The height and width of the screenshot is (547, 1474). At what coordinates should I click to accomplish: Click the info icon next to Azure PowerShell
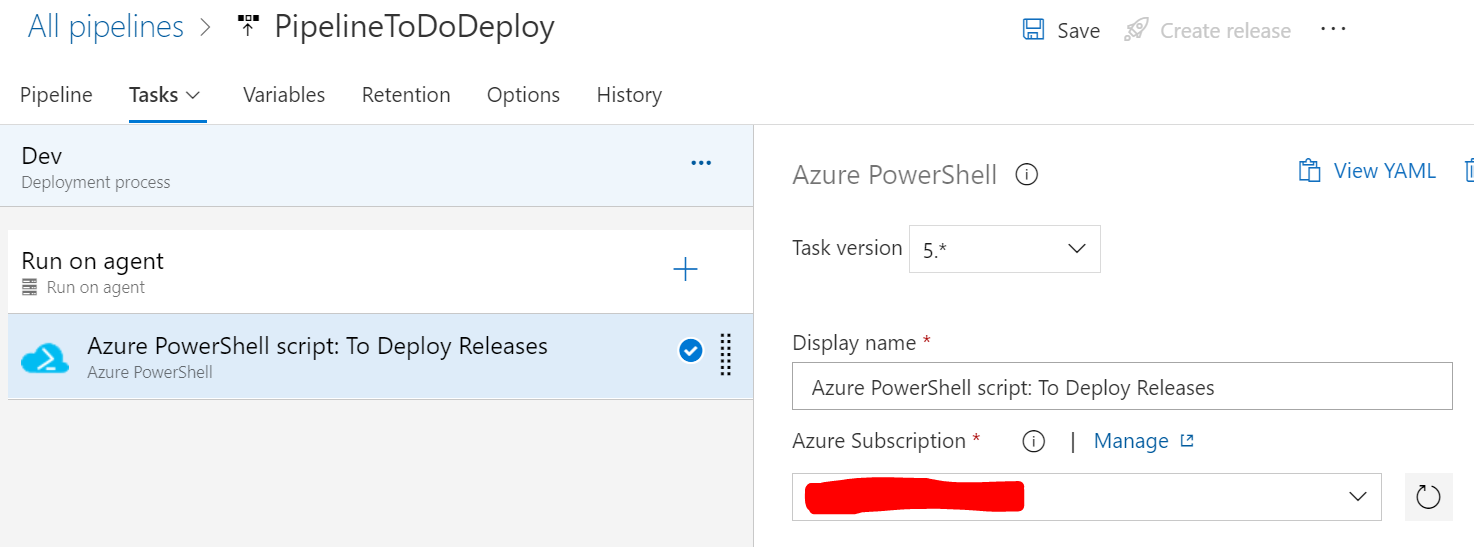pos(1026,175)
